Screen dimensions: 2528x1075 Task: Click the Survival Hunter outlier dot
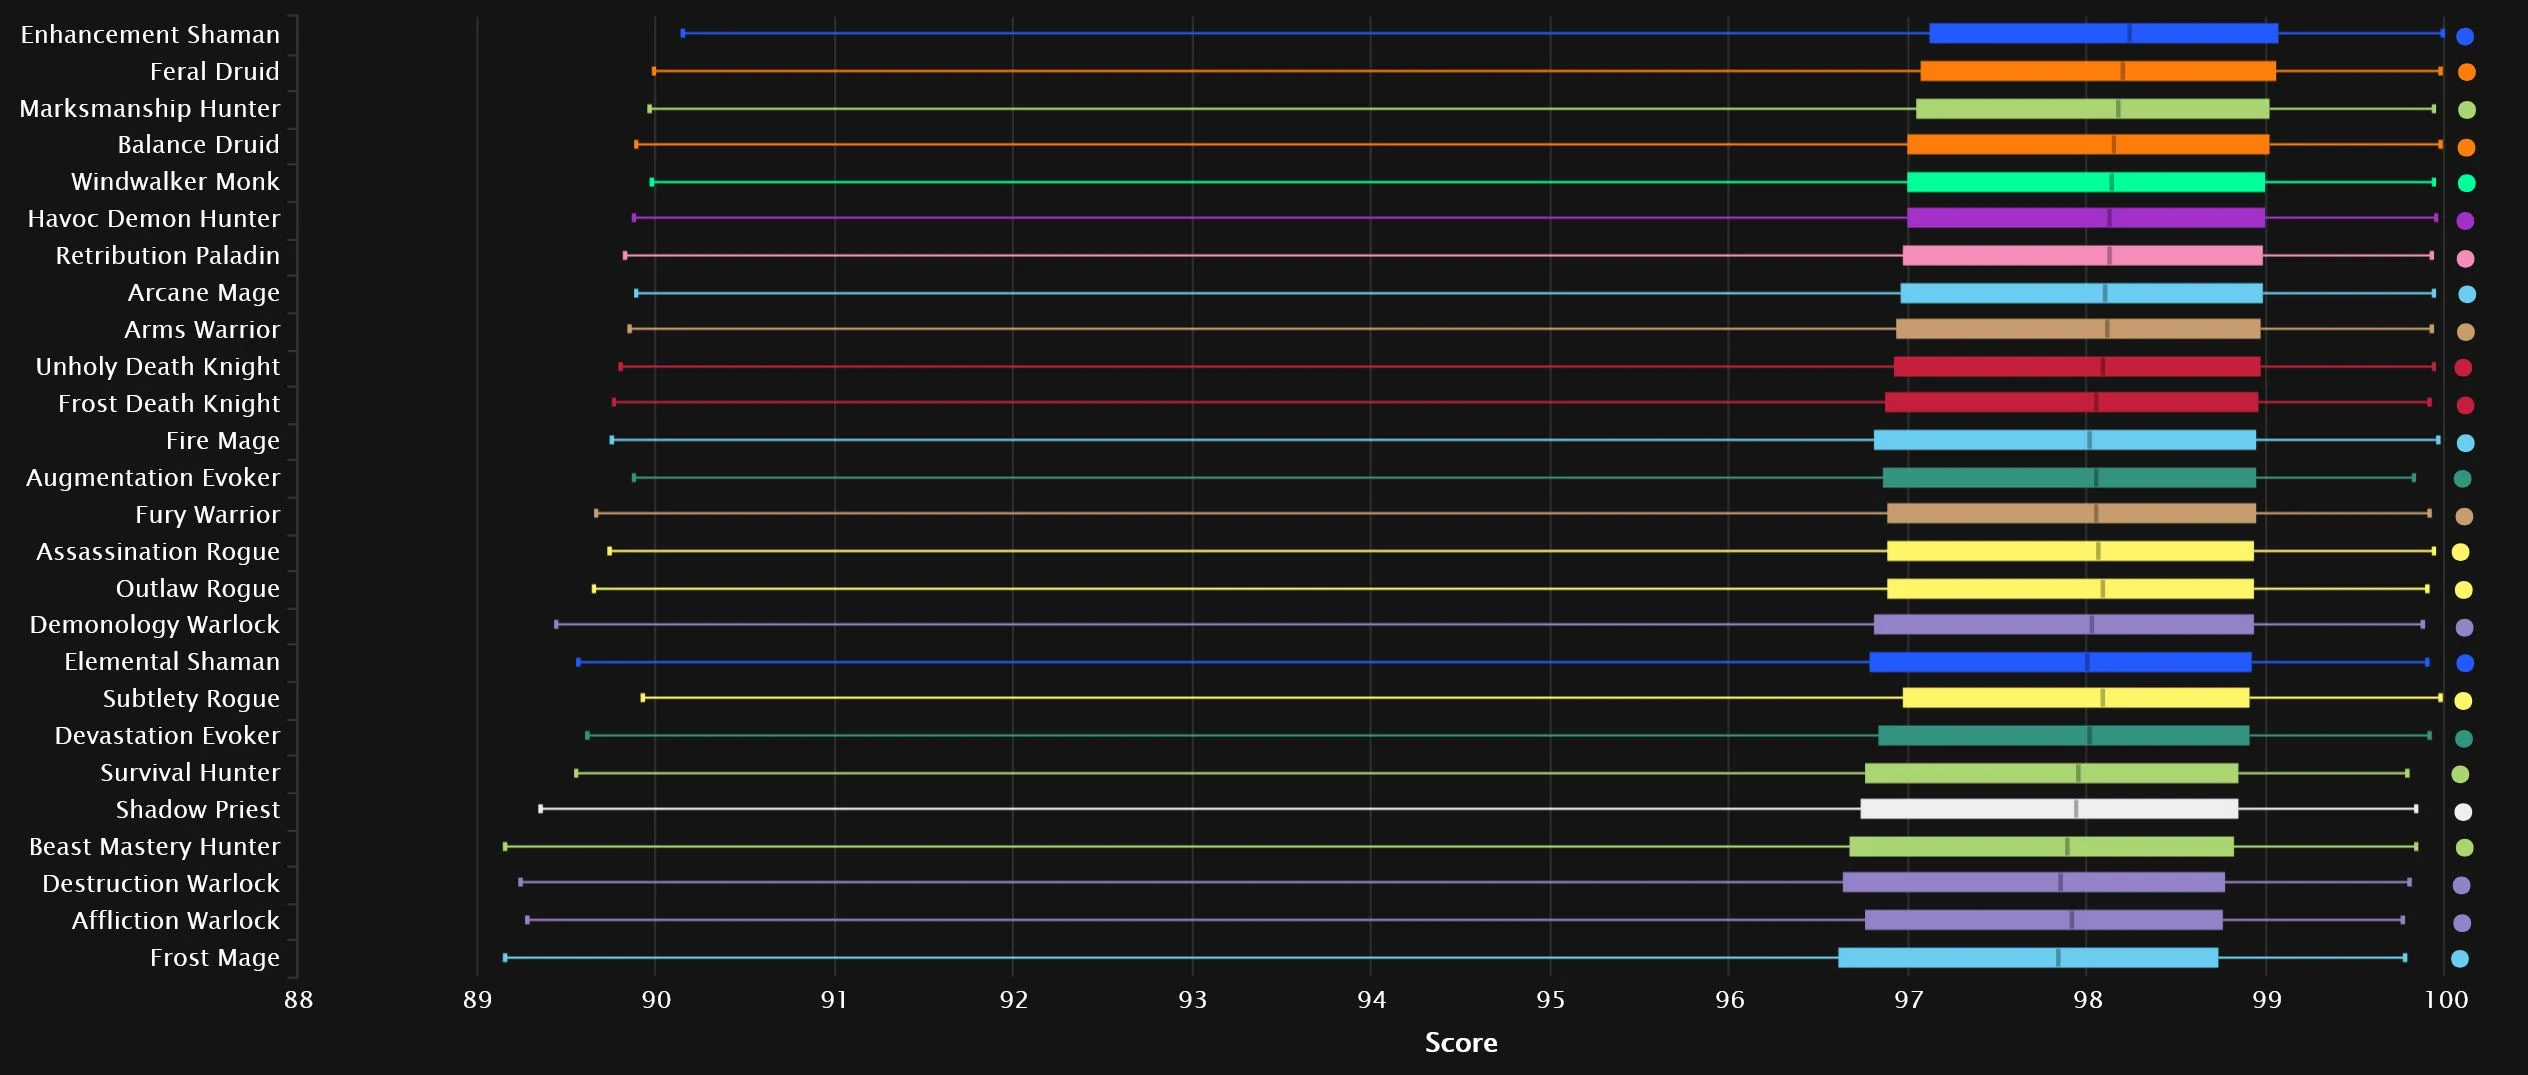[x=2460, y=774]
